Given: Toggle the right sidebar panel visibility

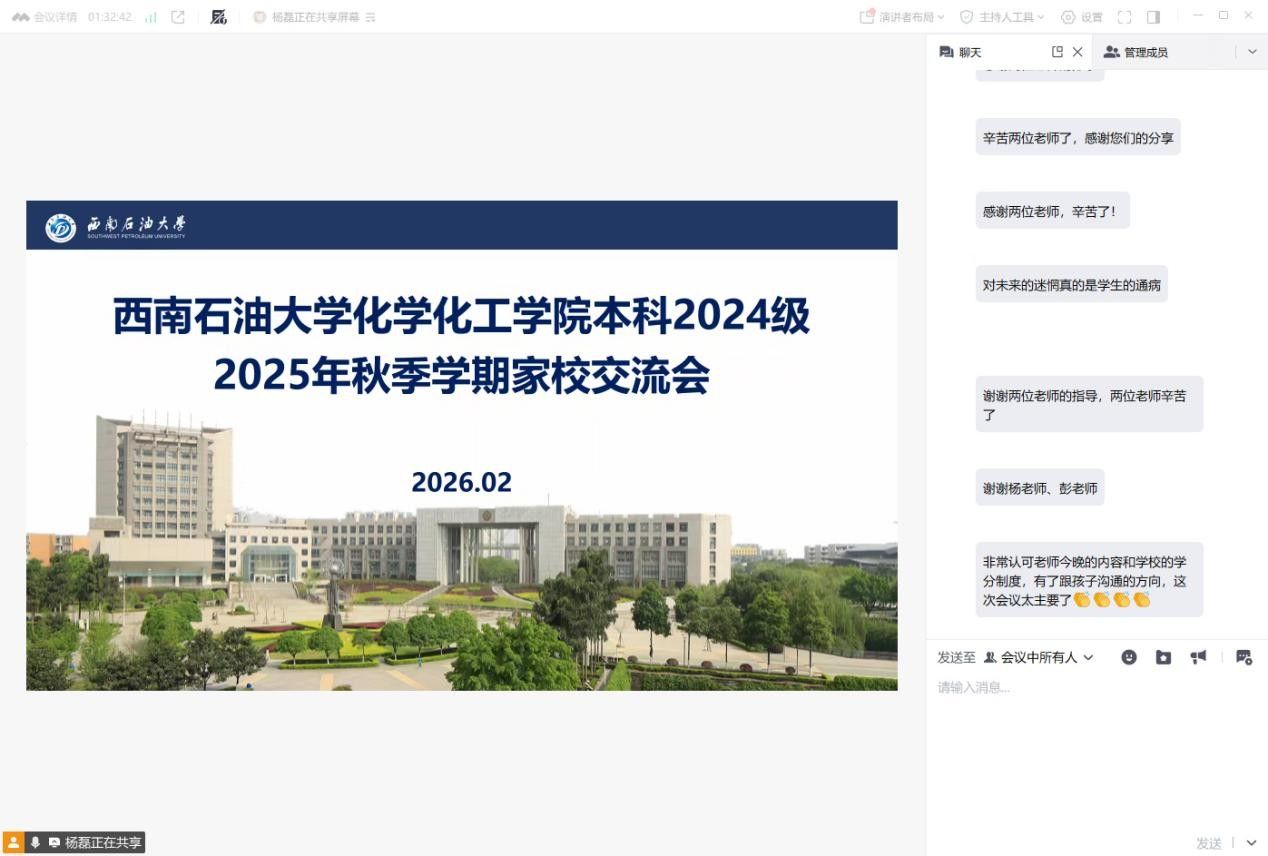Looking at the screenshot, I should (1153, 17).
